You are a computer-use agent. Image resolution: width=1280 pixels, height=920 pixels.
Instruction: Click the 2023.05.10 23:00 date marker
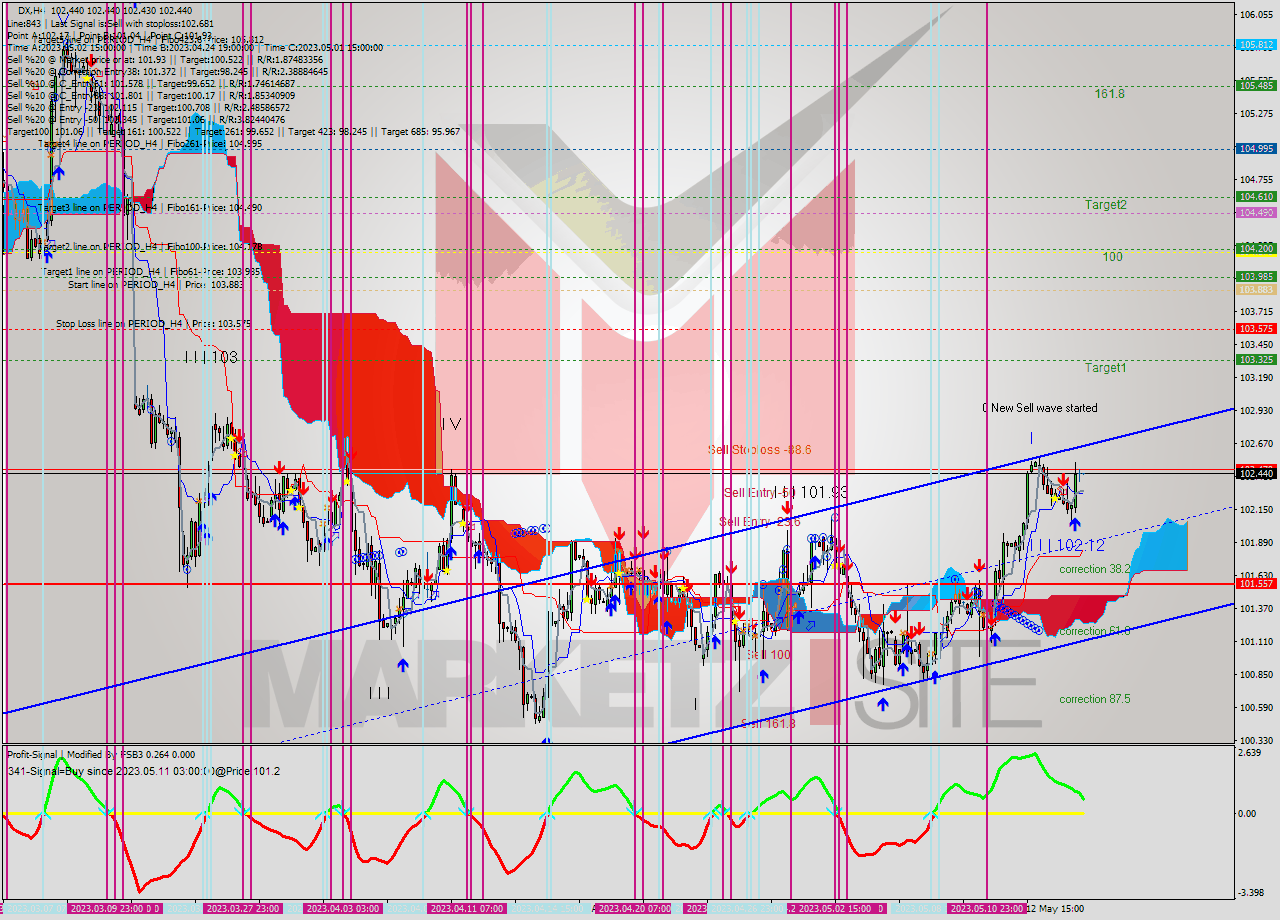tap(985, 908)
